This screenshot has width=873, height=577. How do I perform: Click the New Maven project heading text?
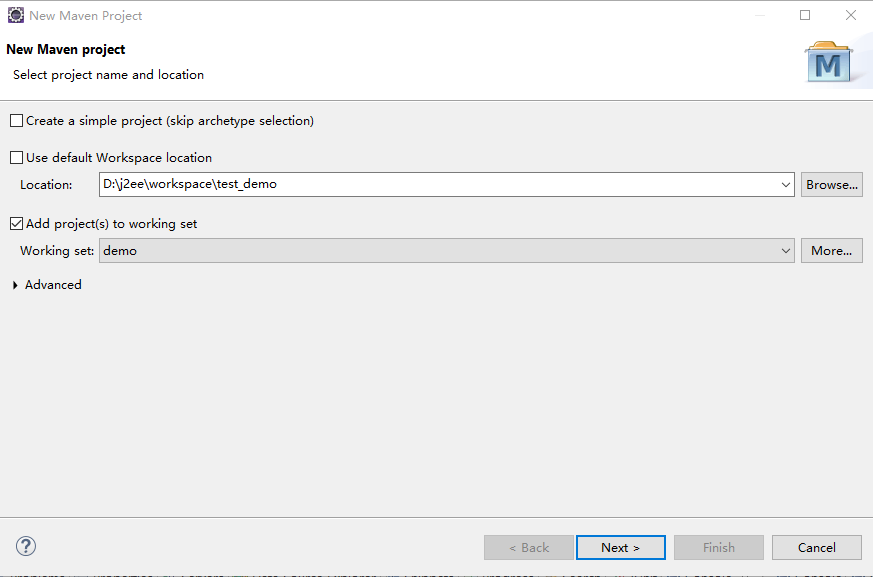[66, 50]
